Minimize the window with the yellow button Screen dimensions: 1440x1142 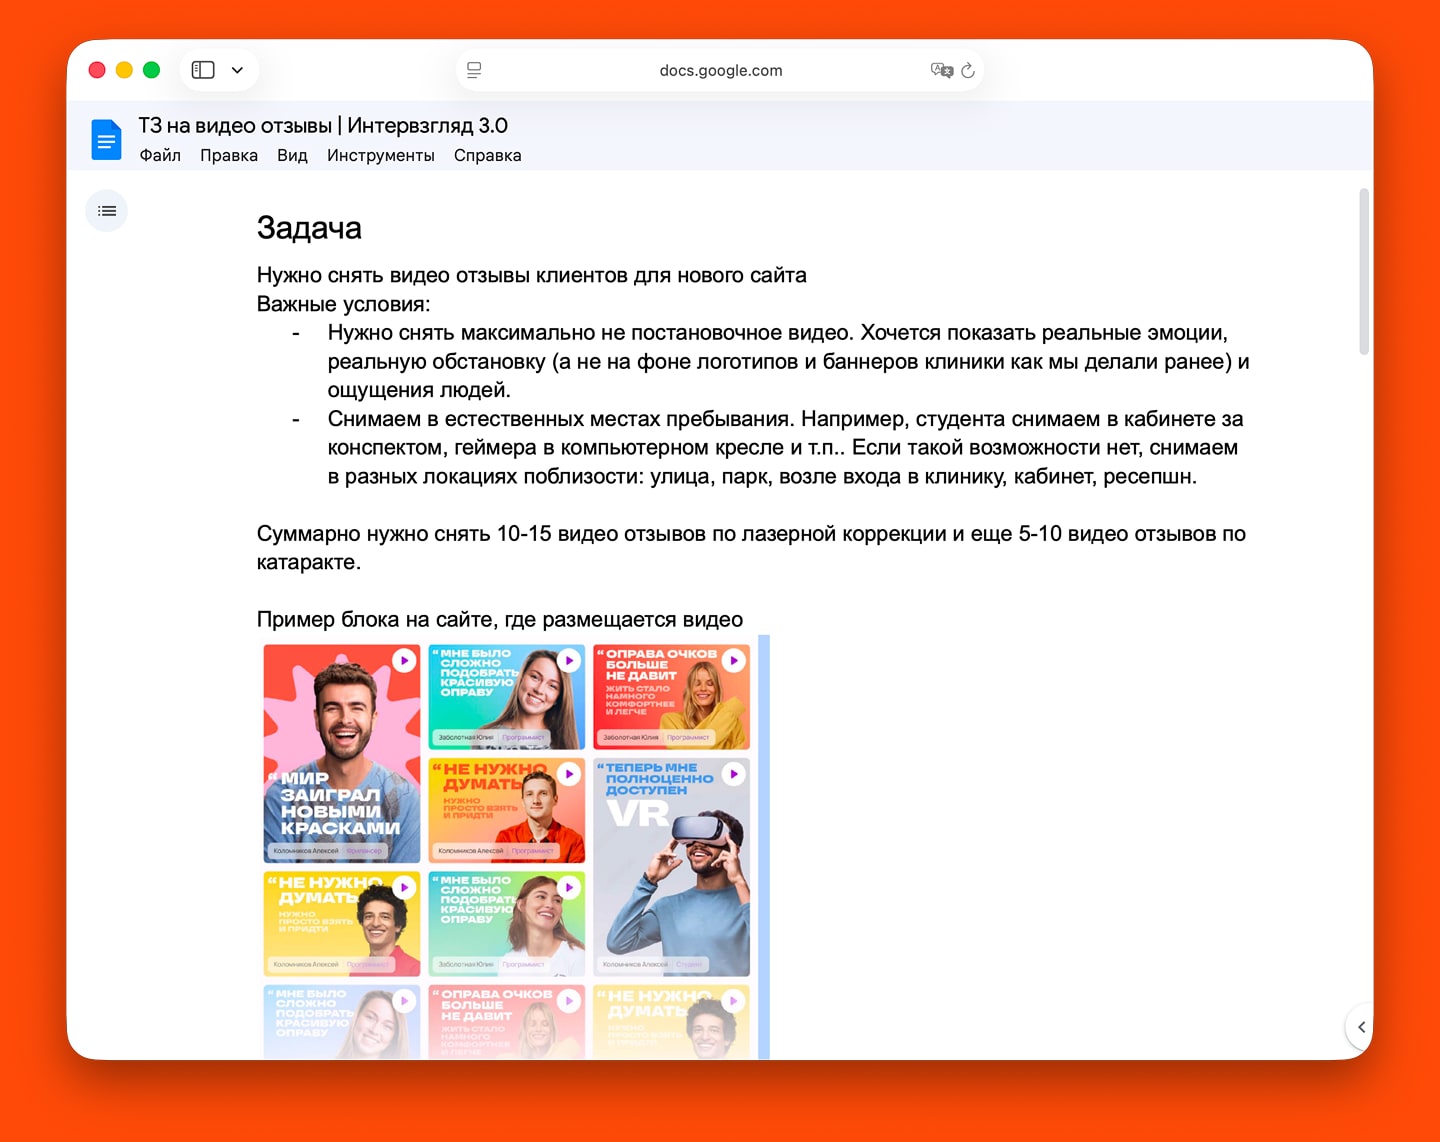pyautogui.click(x=124, y=70)
